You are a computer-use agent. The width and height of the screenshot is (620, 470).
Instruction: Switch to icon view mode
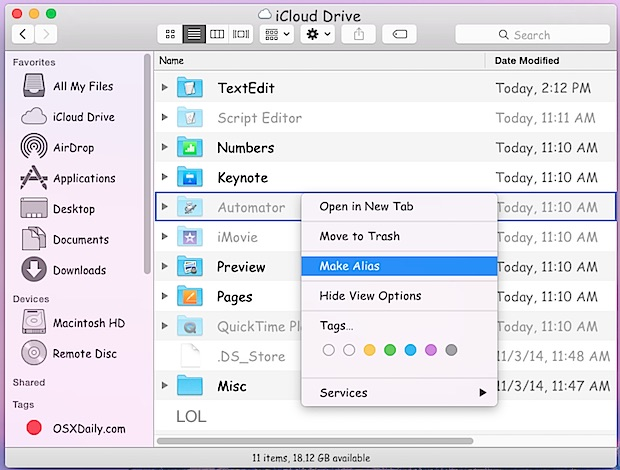pyautogui.click(x=169, y=34)
